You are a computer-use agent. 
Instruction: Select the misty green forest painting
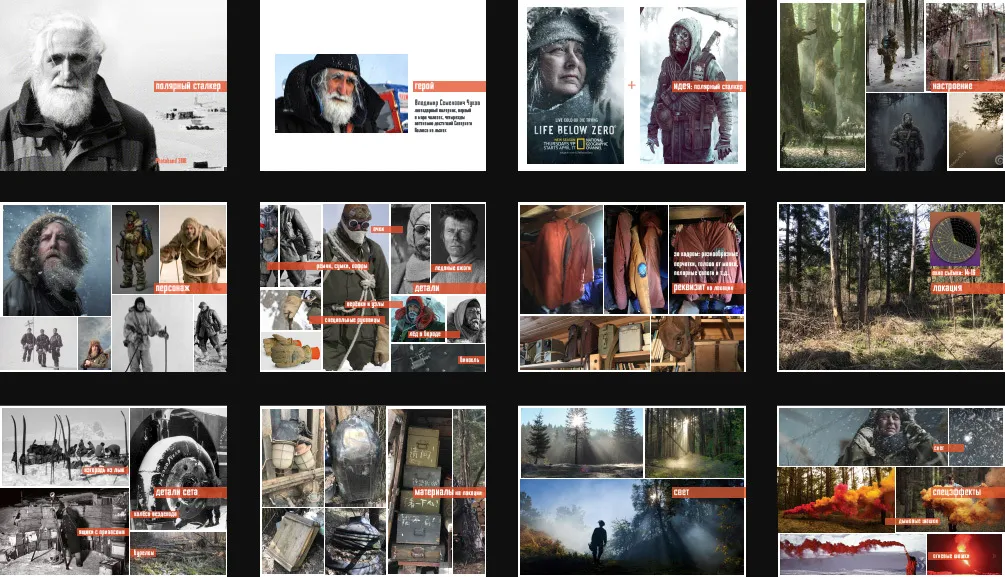tap(822, 86)
